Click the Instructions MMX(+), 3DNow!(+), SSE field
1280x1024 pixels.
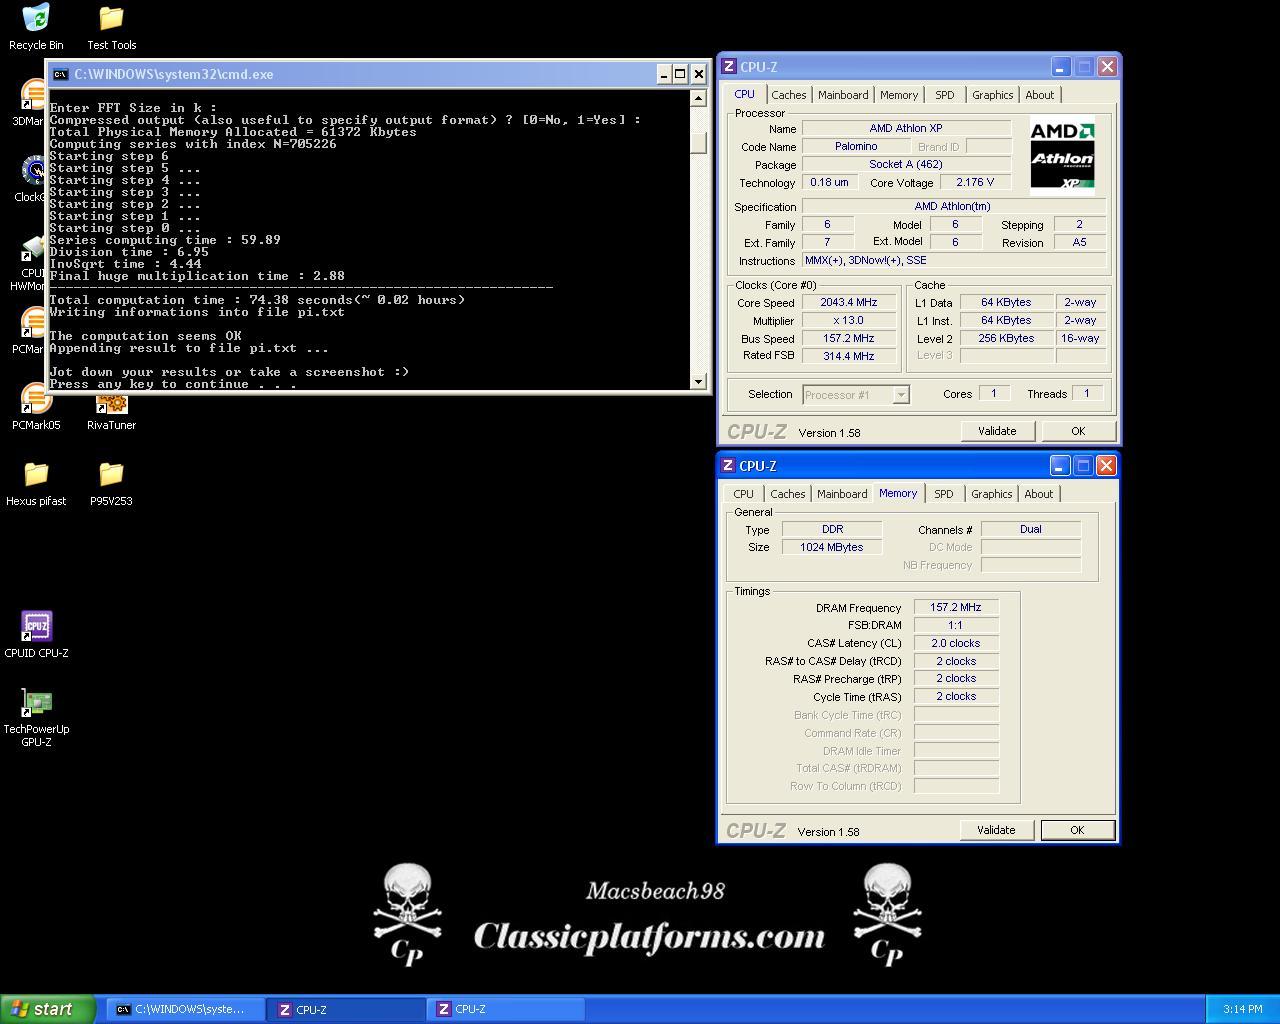(x=954, y=261)
